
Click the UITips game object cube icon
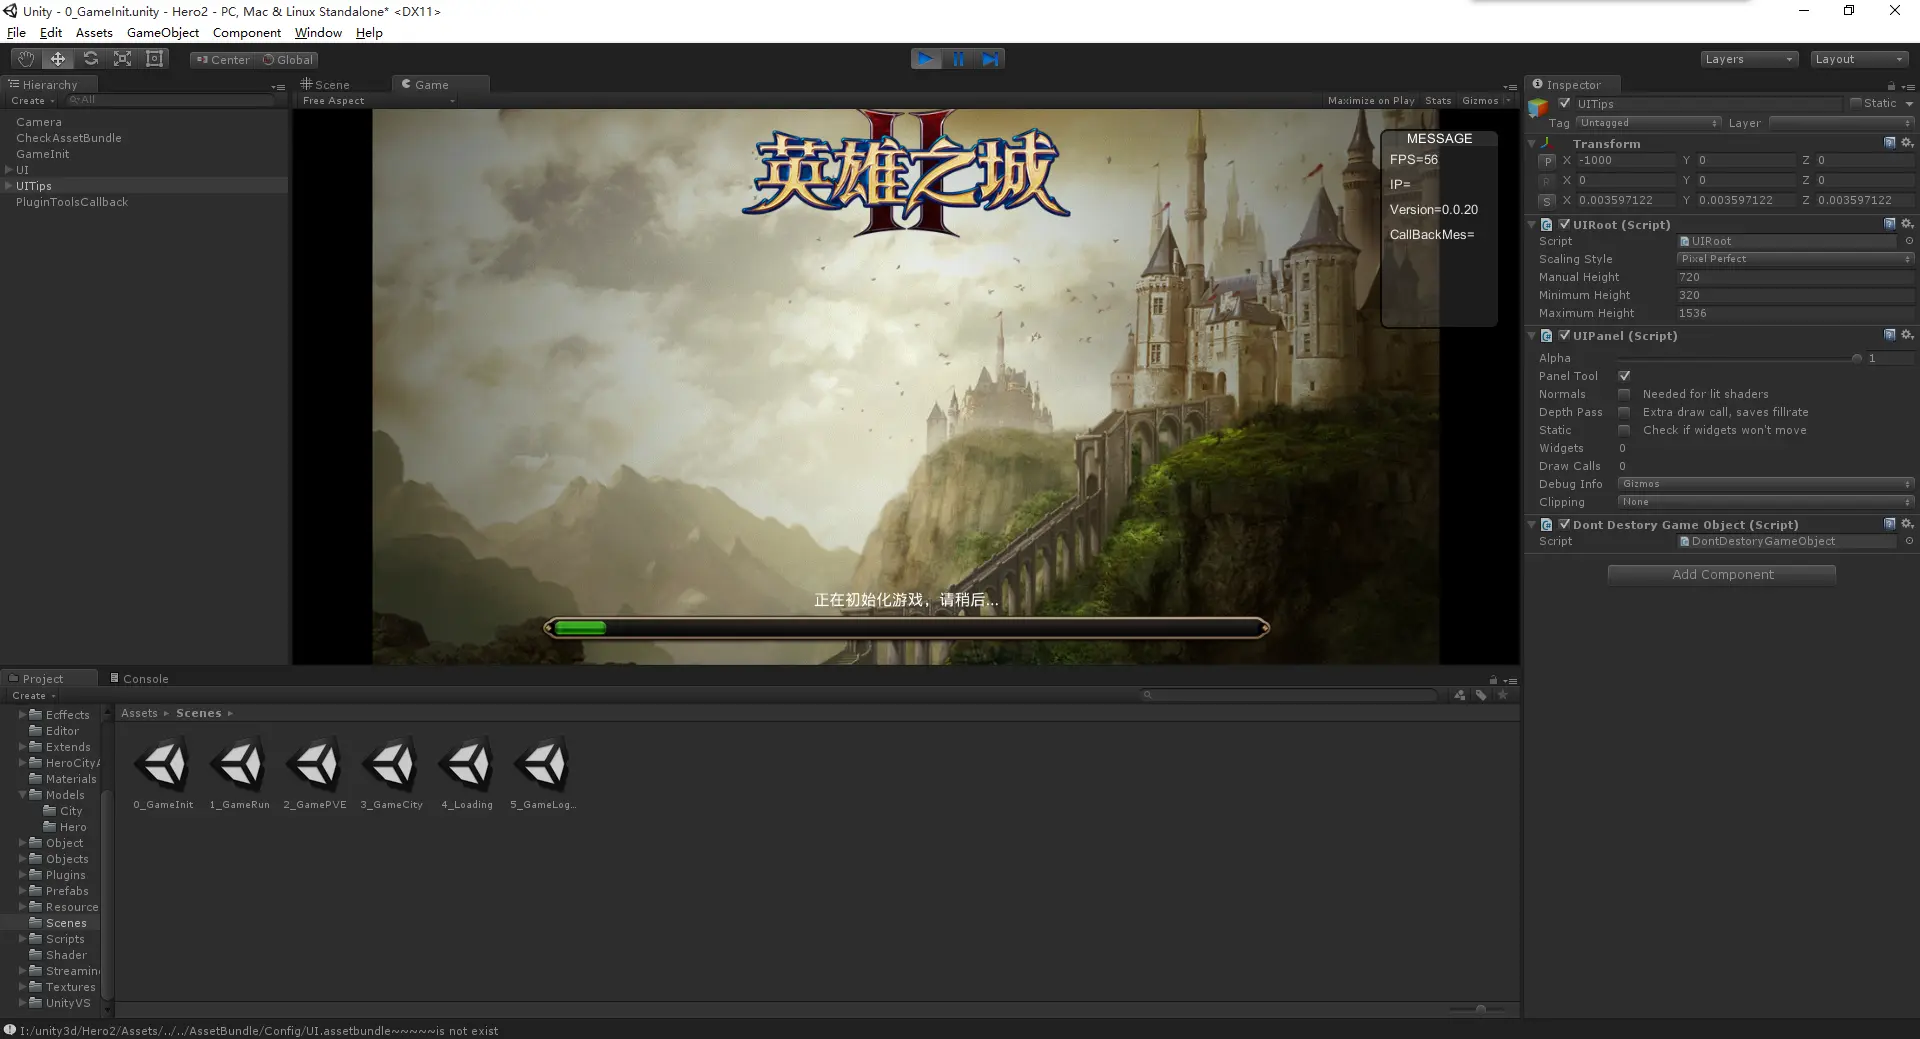pyautogui.click(x=1538, y=107)
